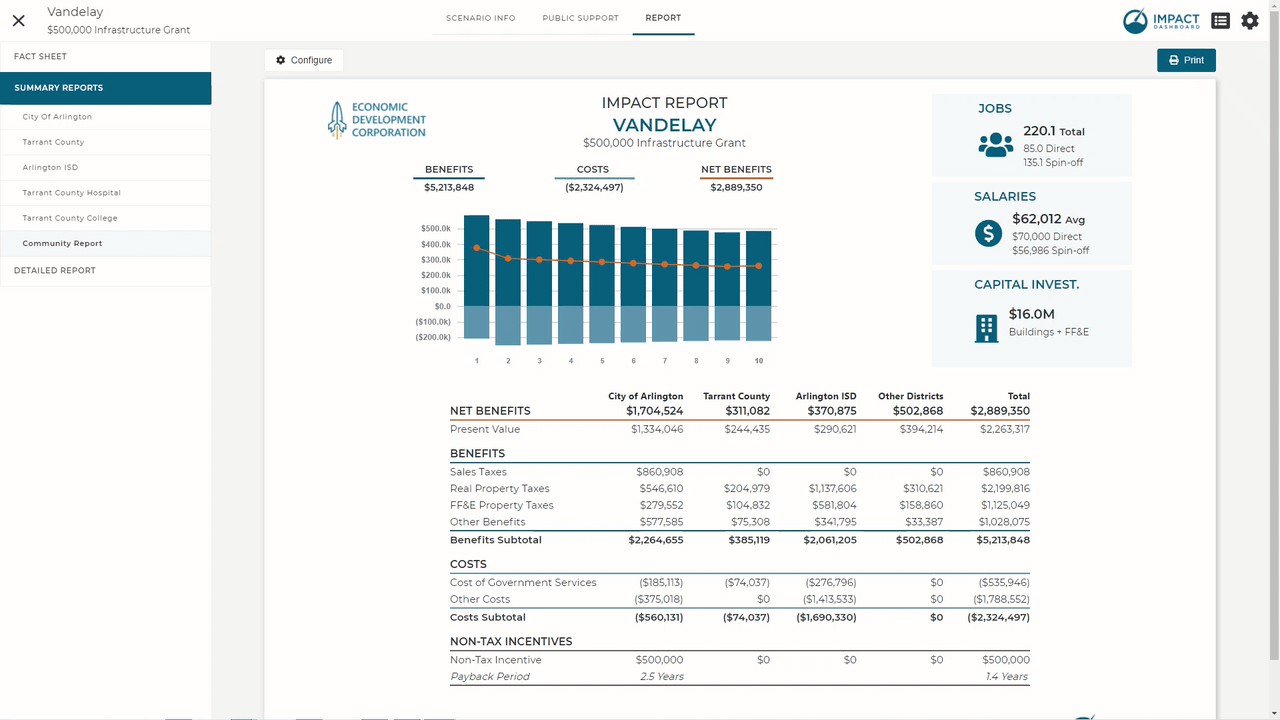1280x720 pixels.
Task: Expand the Detailed Report section
Action: click(105, 271)
